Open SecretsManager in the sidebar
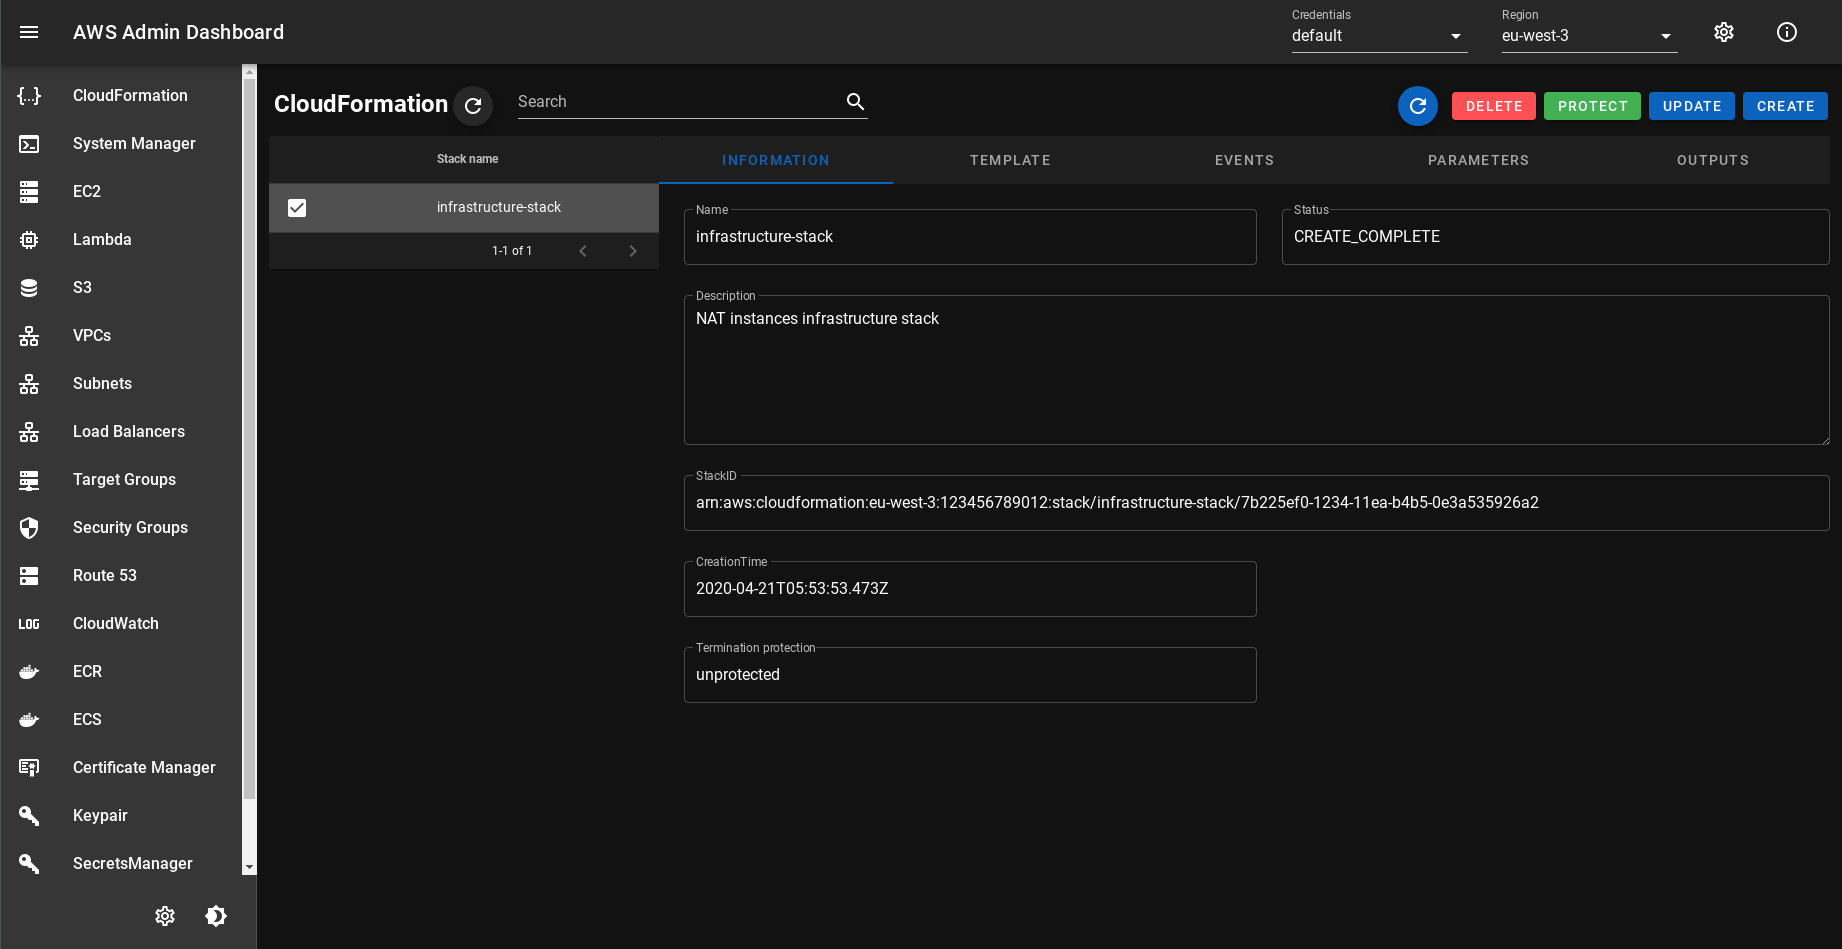Viewport: 1842px width, 949px height. click(121, 864)
